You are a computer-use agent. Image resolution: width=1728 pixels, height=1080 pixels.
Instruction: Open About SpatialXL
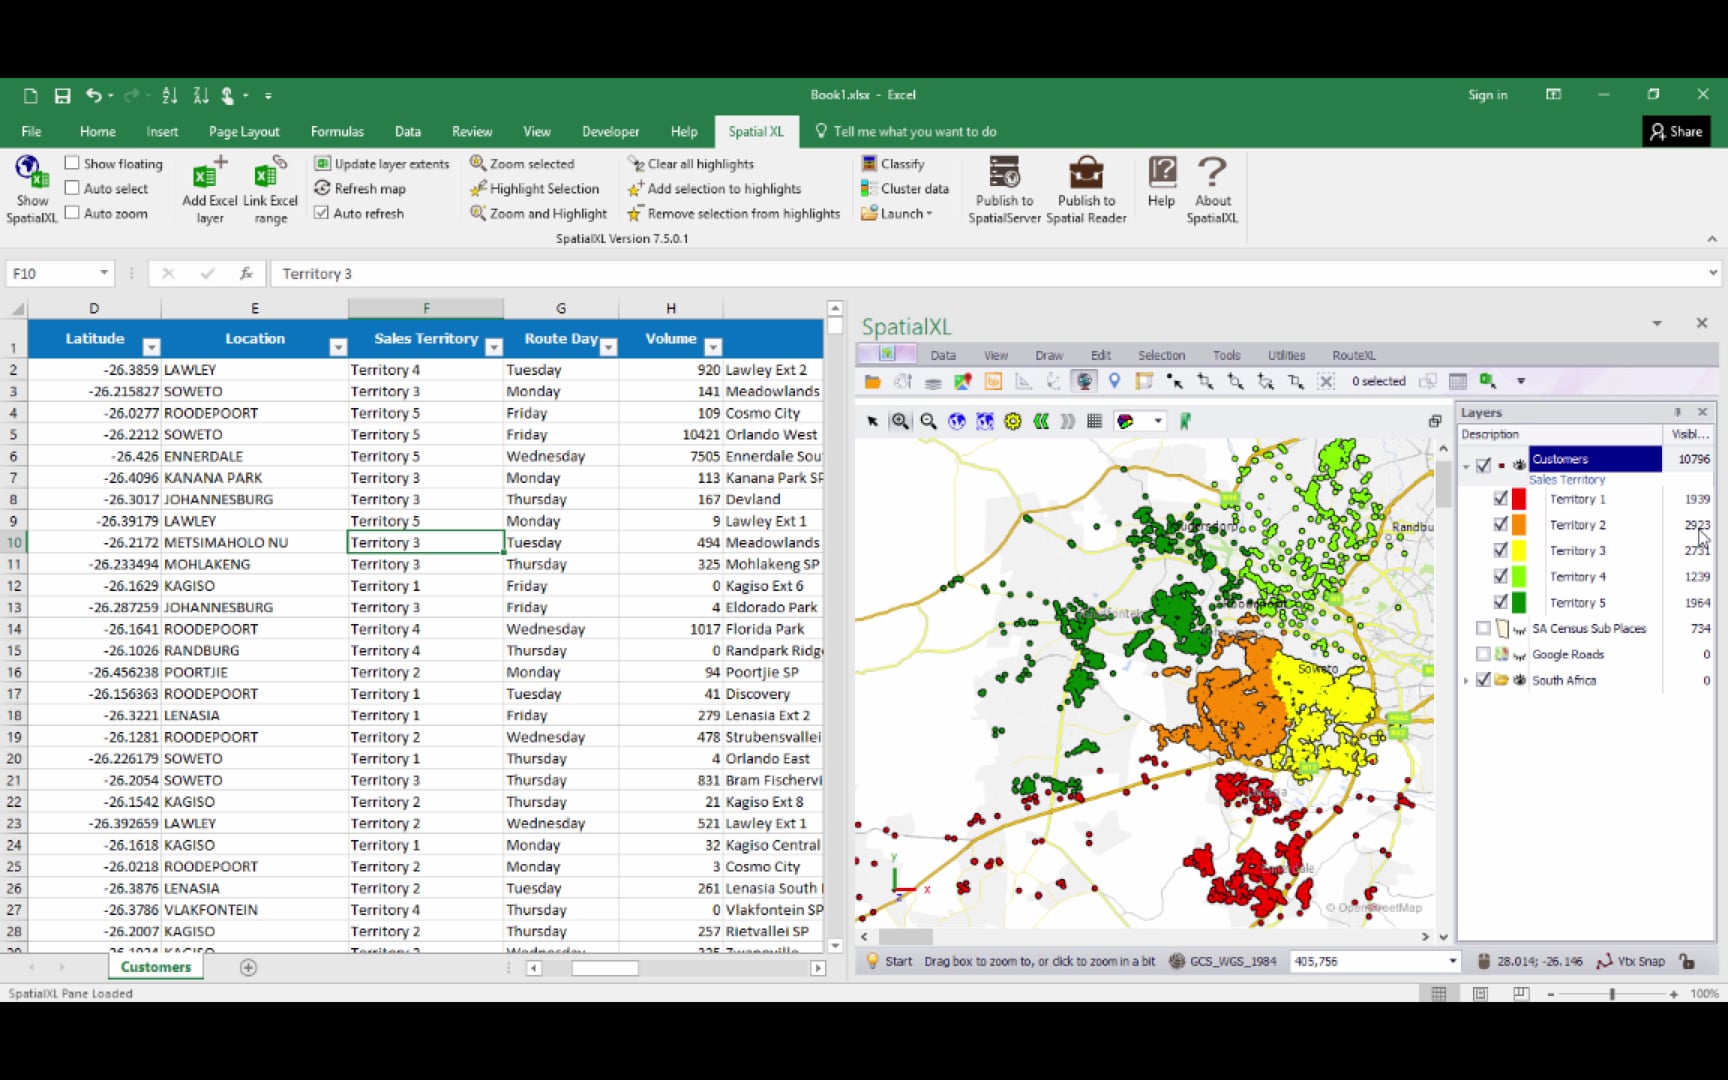pos(1212,189)
